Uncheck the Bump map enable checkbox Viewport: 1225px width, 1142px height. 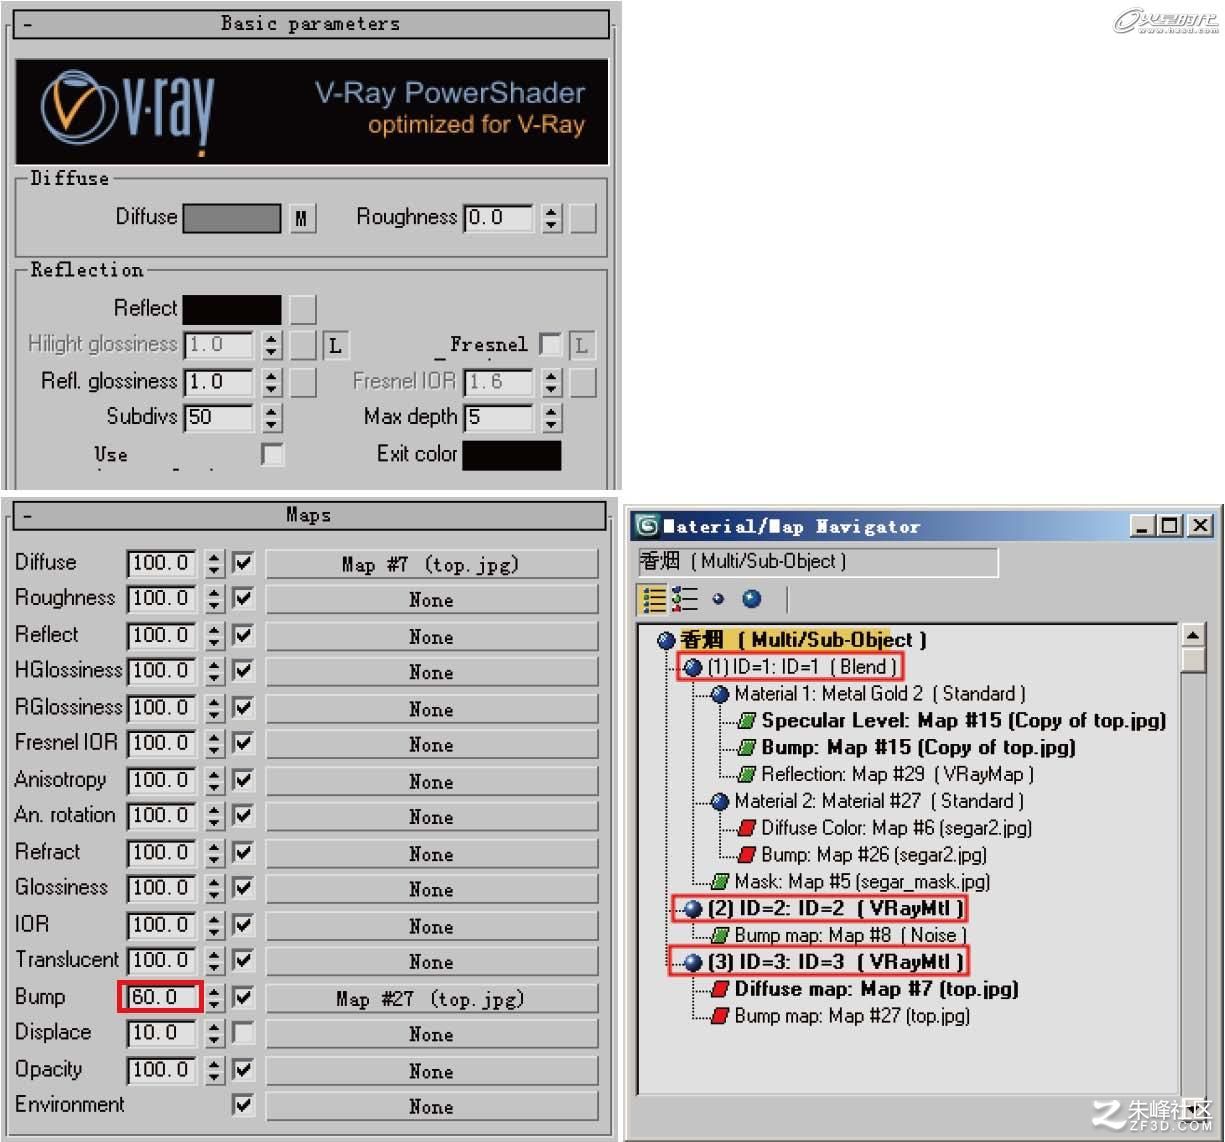click(243, 997)
